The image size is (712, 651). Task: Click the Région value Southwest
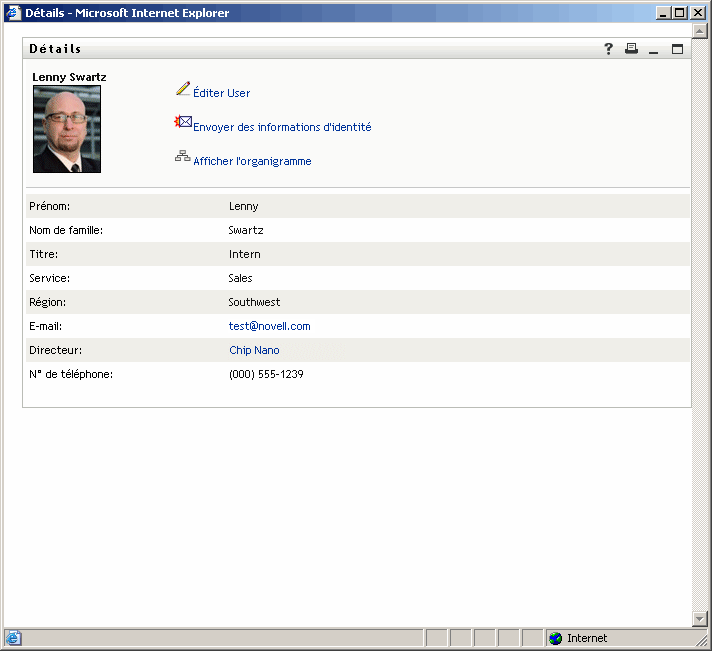point(254,302)
